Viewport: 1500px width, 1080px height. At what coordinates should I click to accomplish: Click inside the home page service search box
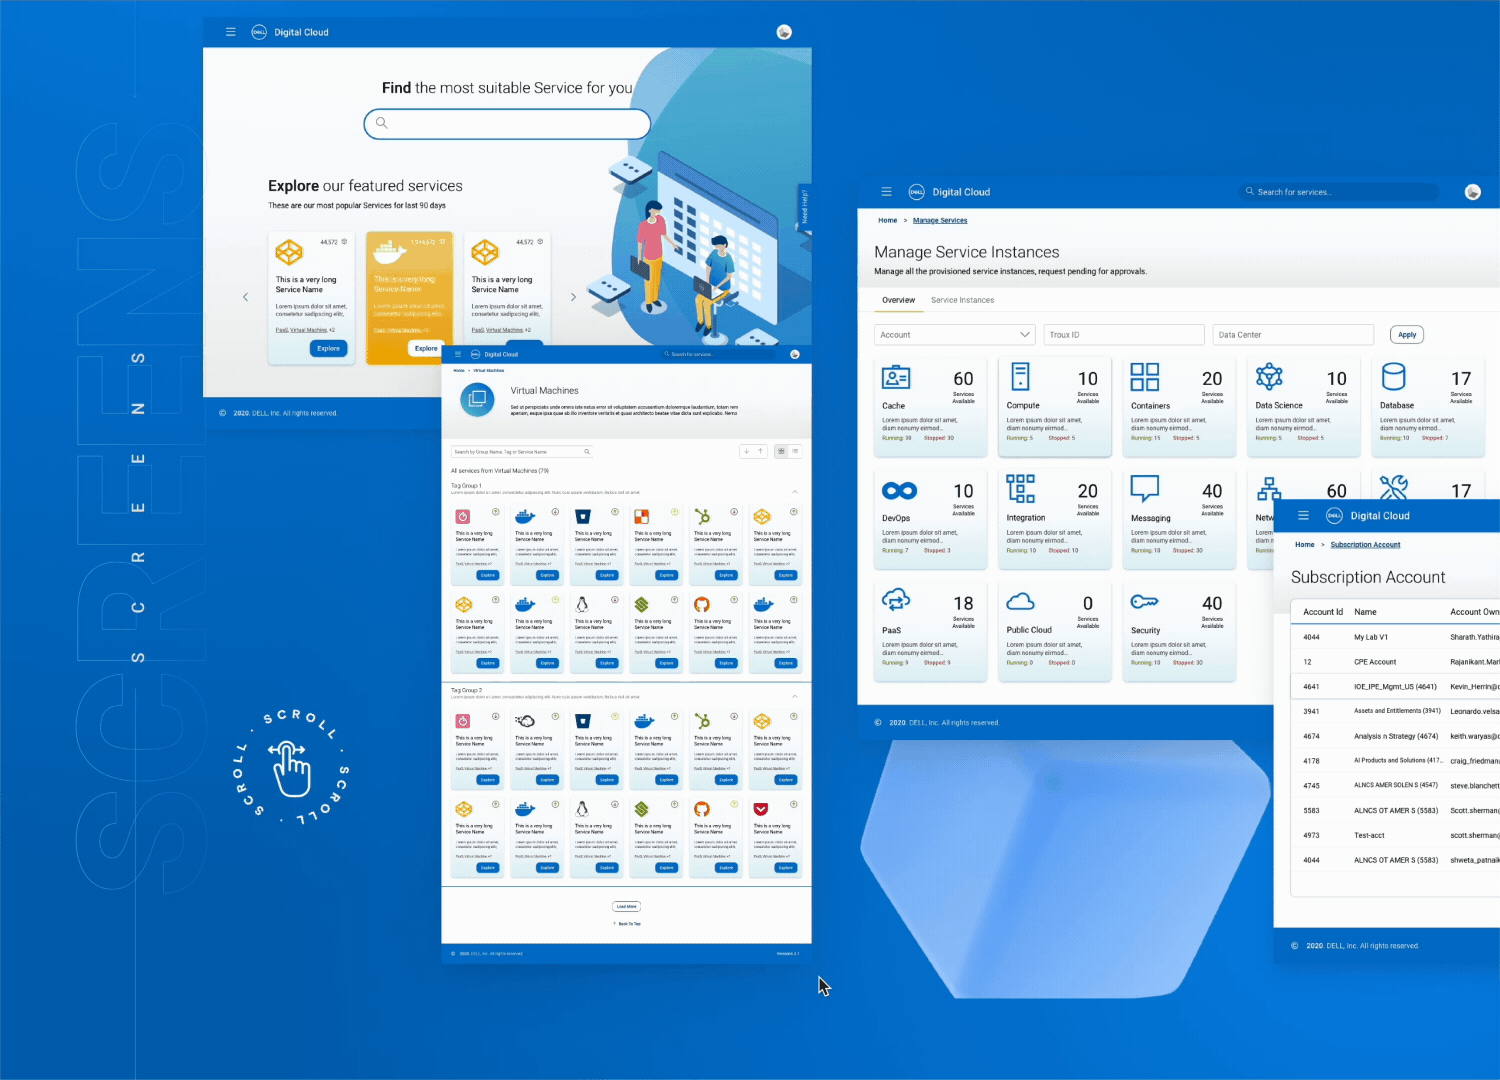click(507, 124)
